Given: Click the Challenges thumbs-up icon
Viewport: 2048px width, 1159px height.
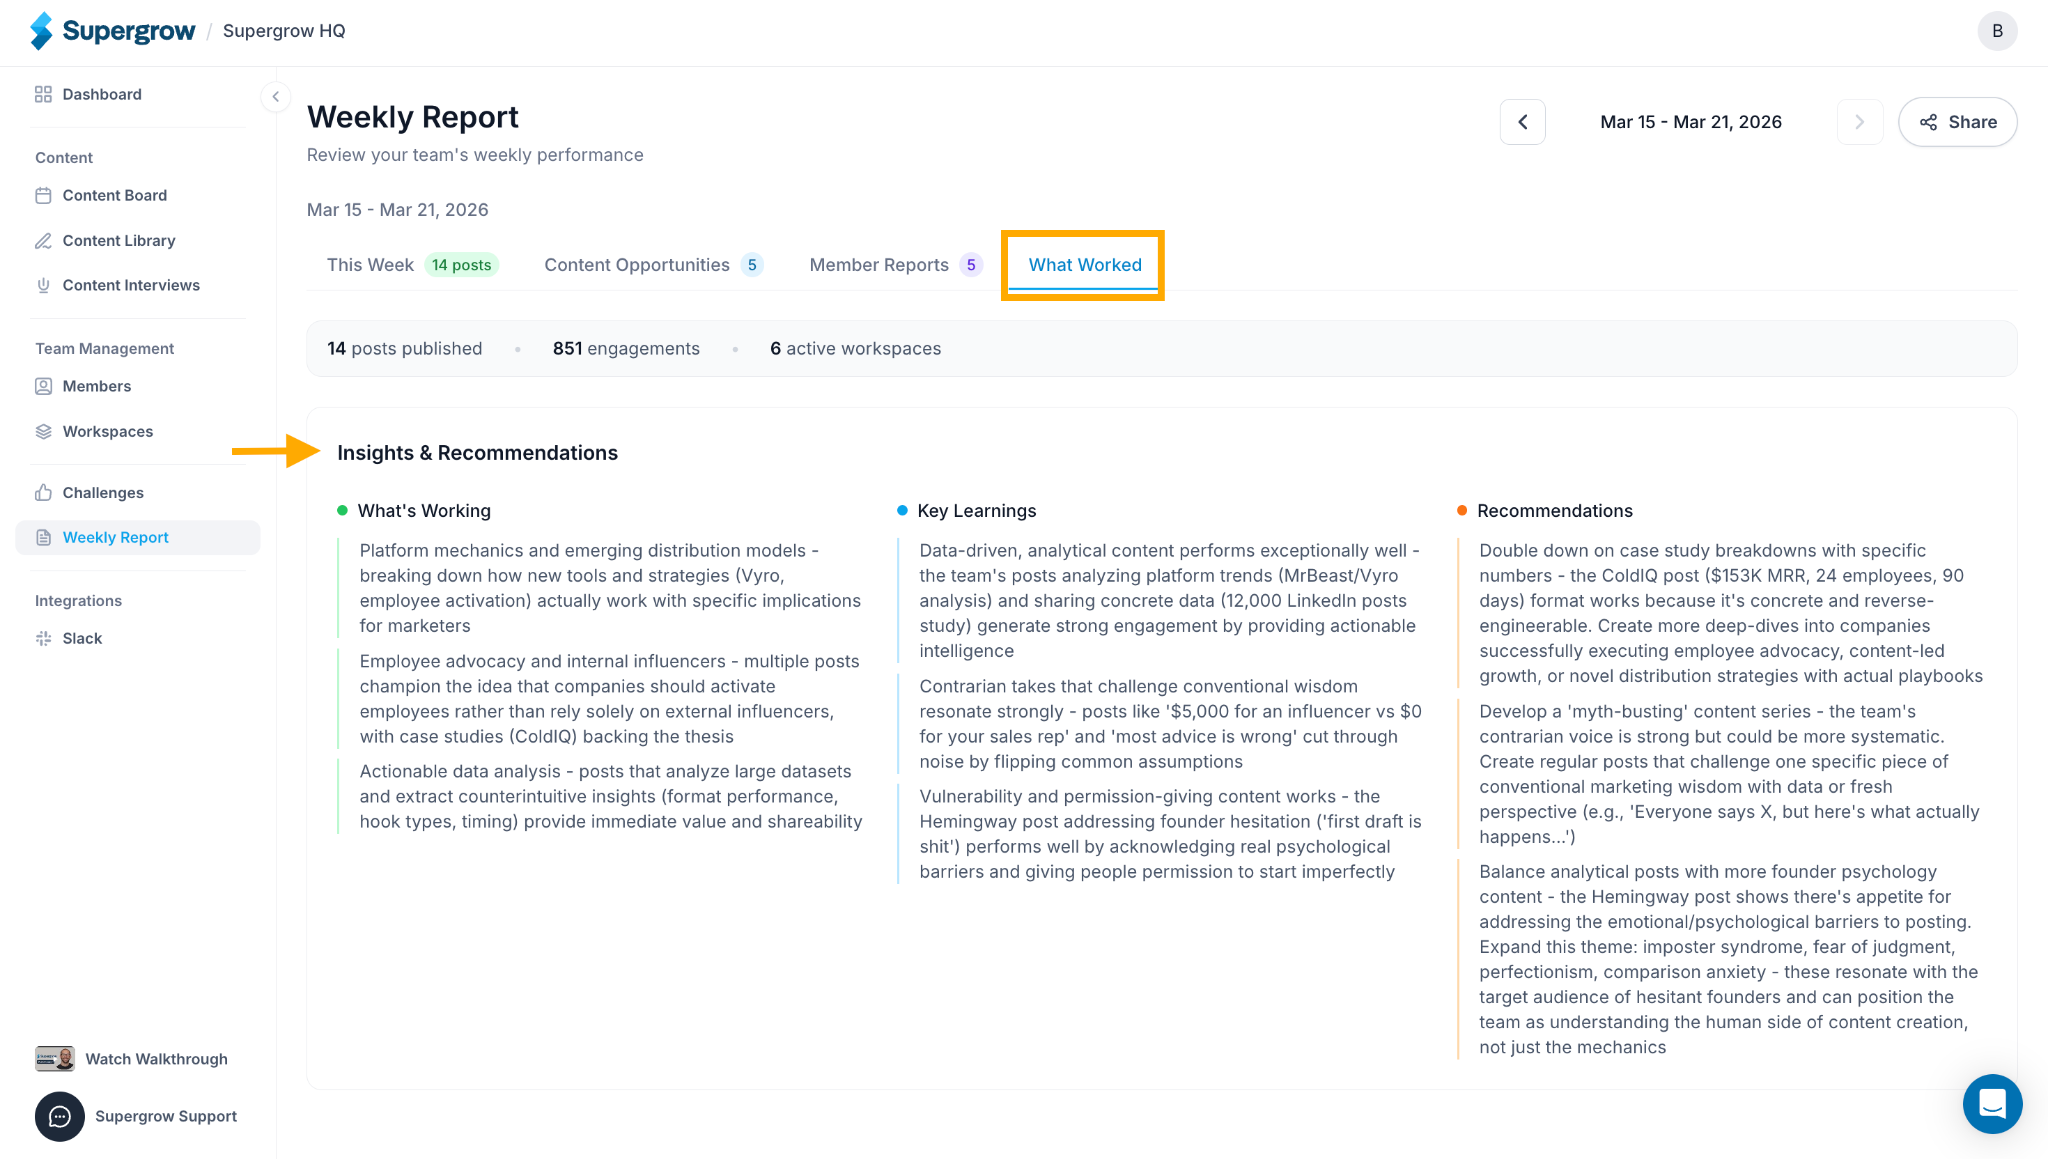Looking at the screenshot, I should (43, 492).
